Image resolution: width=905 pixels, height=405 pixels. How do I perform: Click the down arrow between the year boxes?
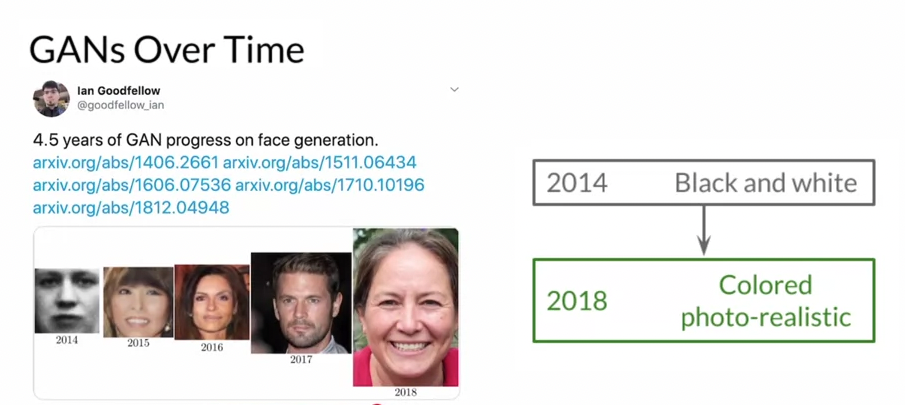(704, 231)
